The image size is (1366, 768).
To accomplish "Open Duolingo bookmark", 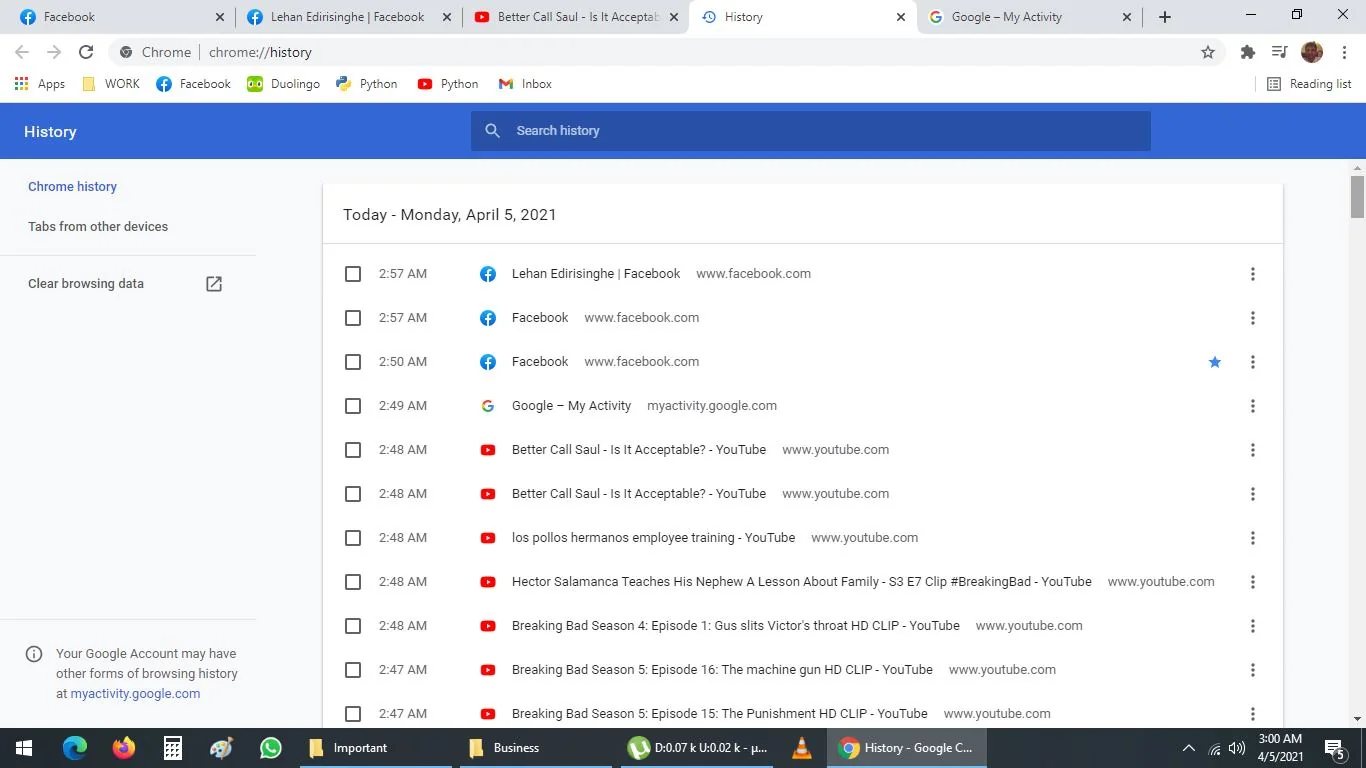I will click(x=284, y=84).
